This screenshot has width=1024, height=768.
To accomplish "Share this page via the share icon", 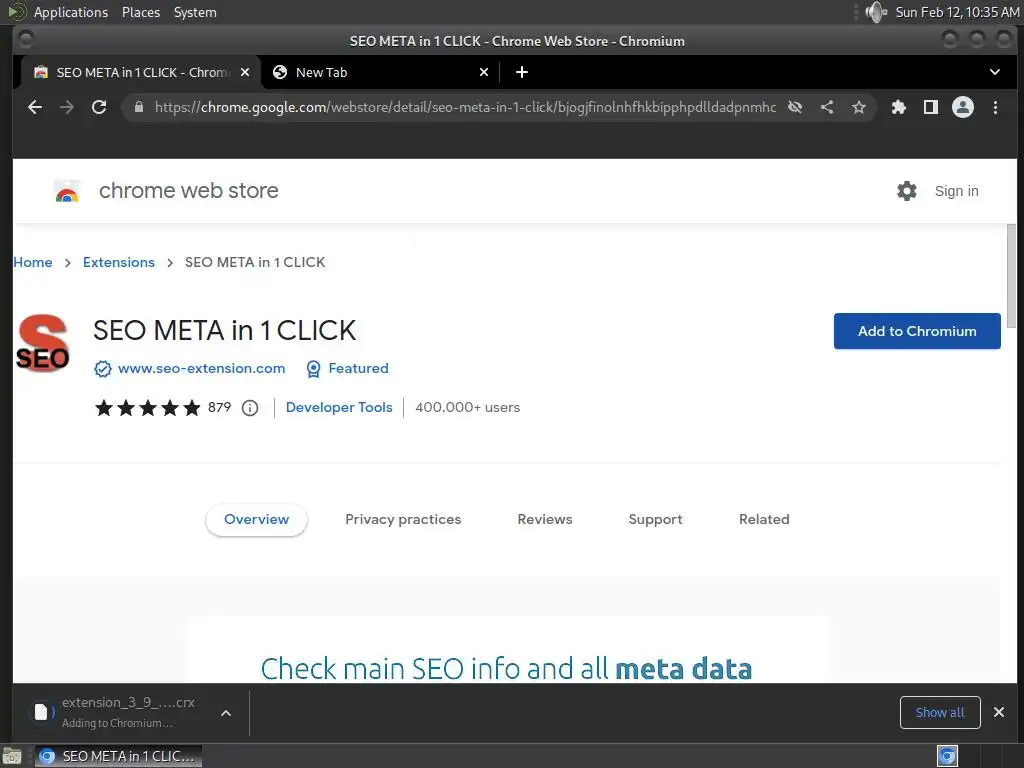I will pyautogui.click(x=827, y=107).
